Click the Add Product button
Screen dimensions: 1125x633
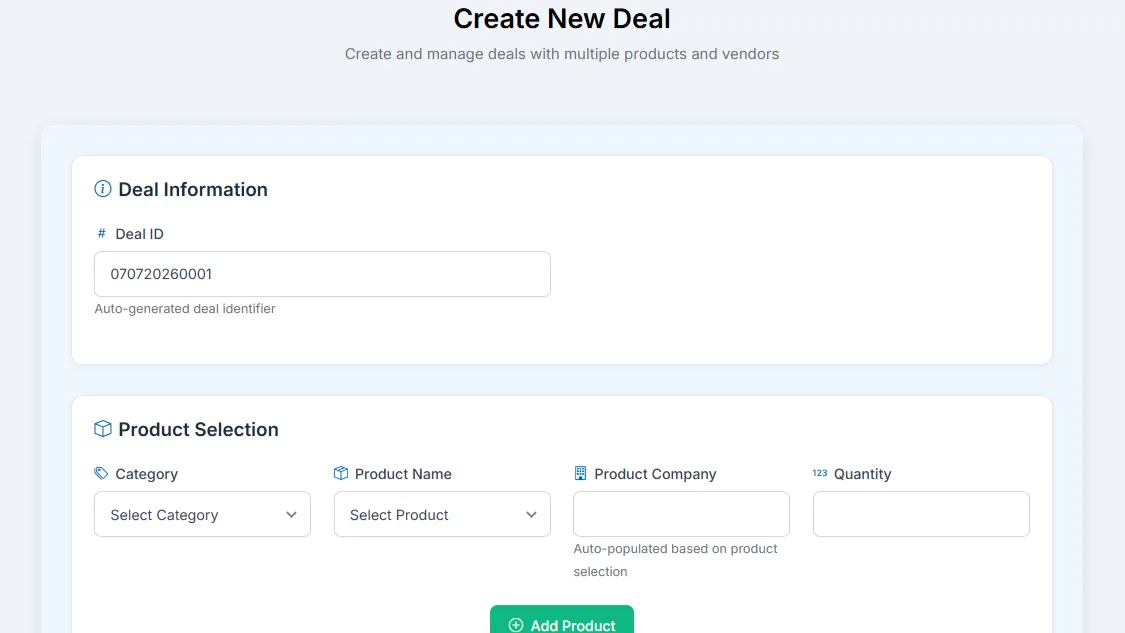coord(562,620)
